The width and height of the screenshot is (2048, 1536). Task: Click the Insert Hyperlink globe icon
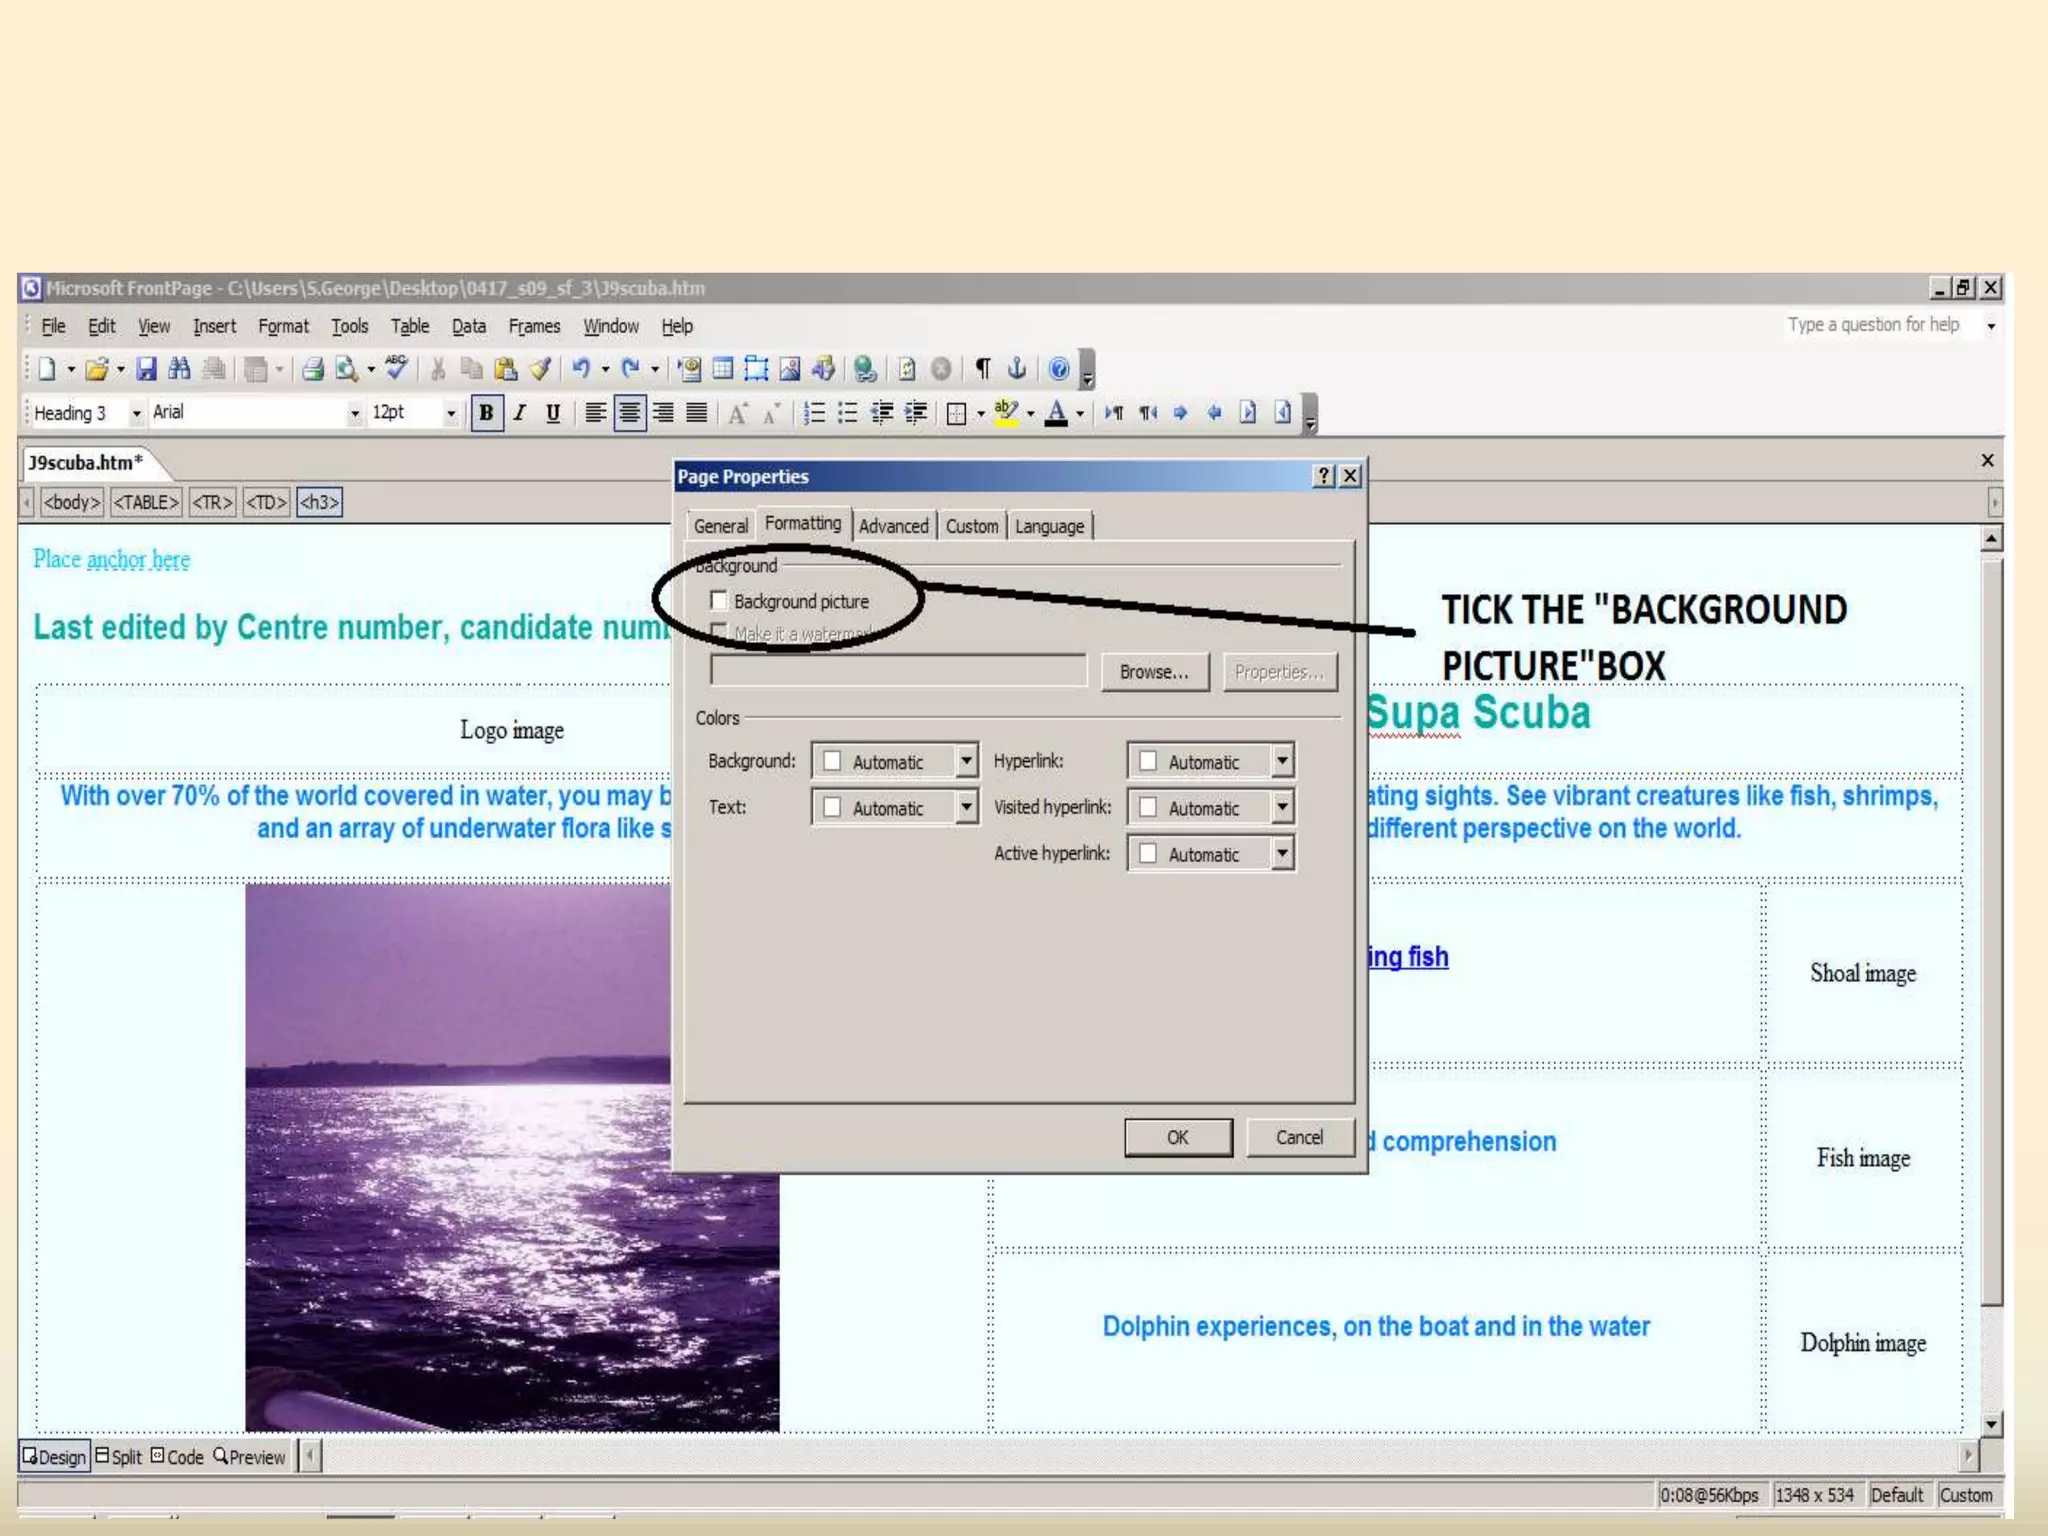[865, 369]
